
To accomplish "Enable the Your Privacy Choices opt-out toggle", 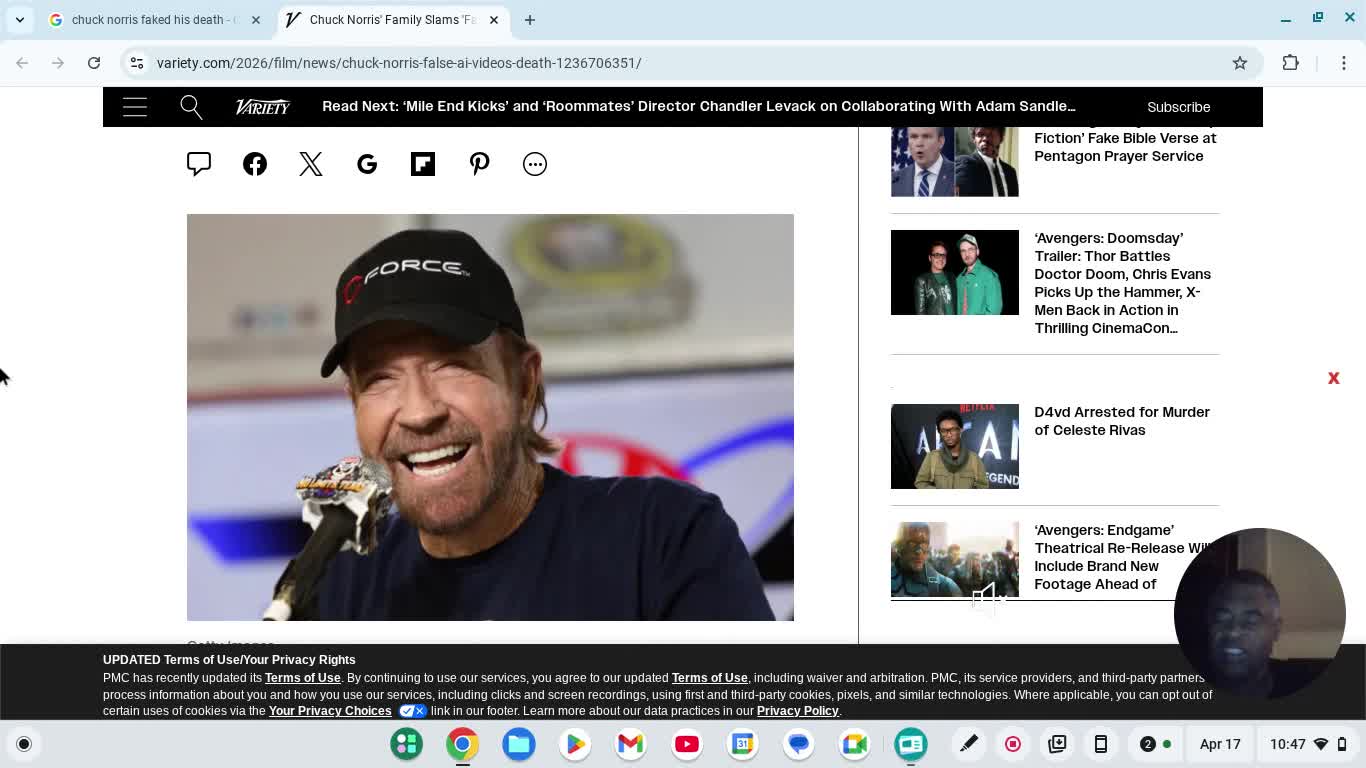I will click(411, 711).
